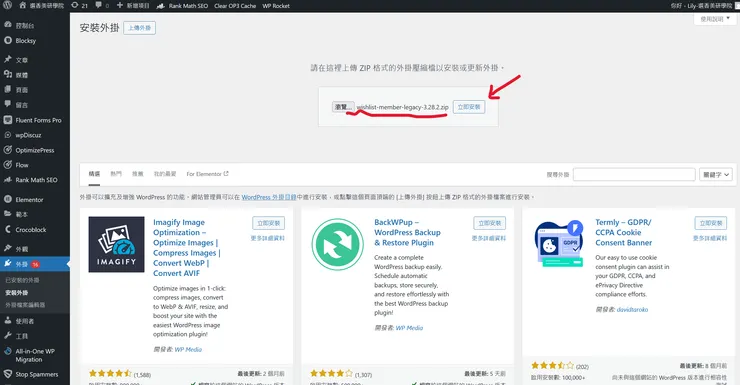
Task: Open the WordPress logo menu
Action: click(7, 5)
